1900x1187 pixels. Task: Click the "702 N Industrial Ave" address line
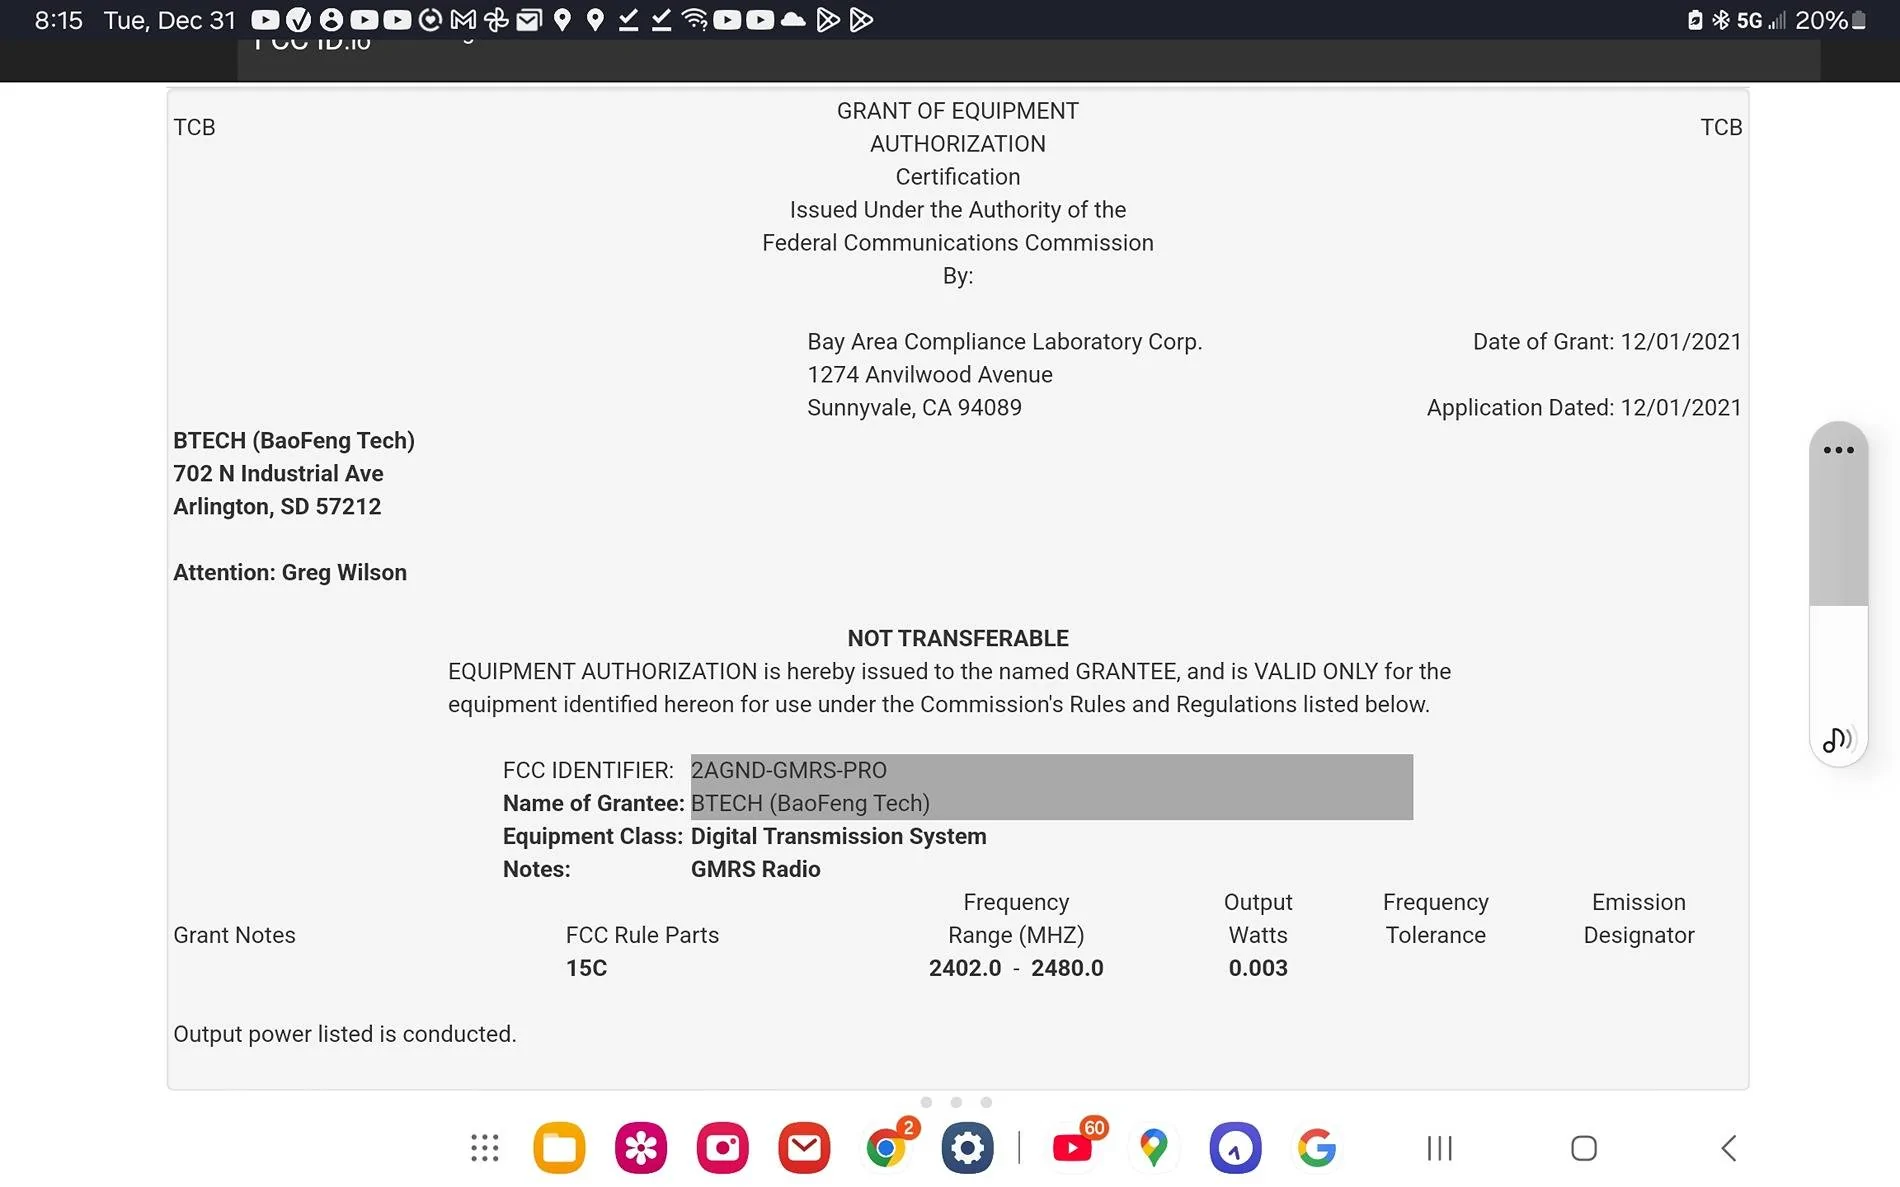[x=278, y=474]
